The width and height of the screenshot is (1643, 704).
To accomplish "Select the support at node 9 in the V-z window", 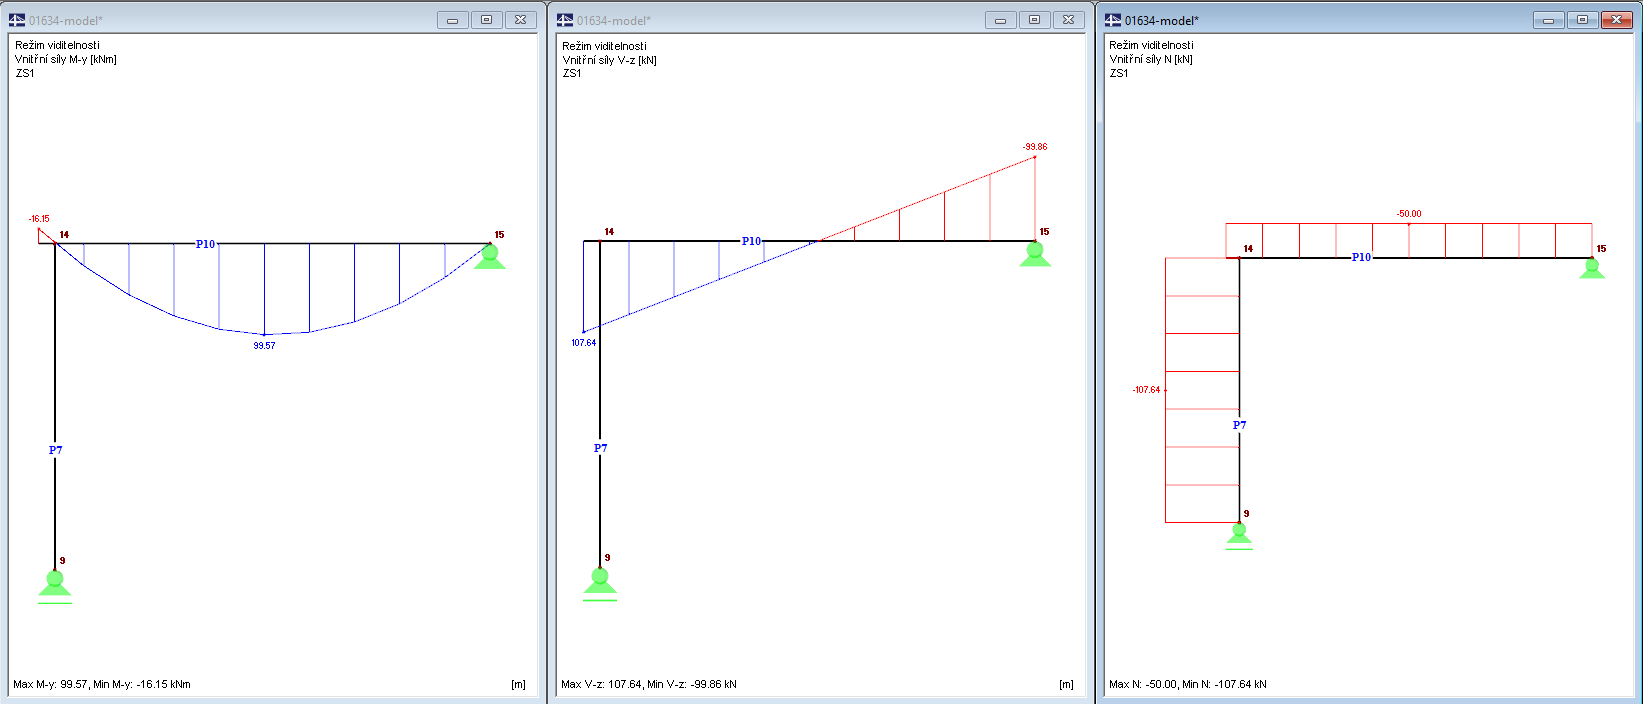I will (x=600, y=584).
